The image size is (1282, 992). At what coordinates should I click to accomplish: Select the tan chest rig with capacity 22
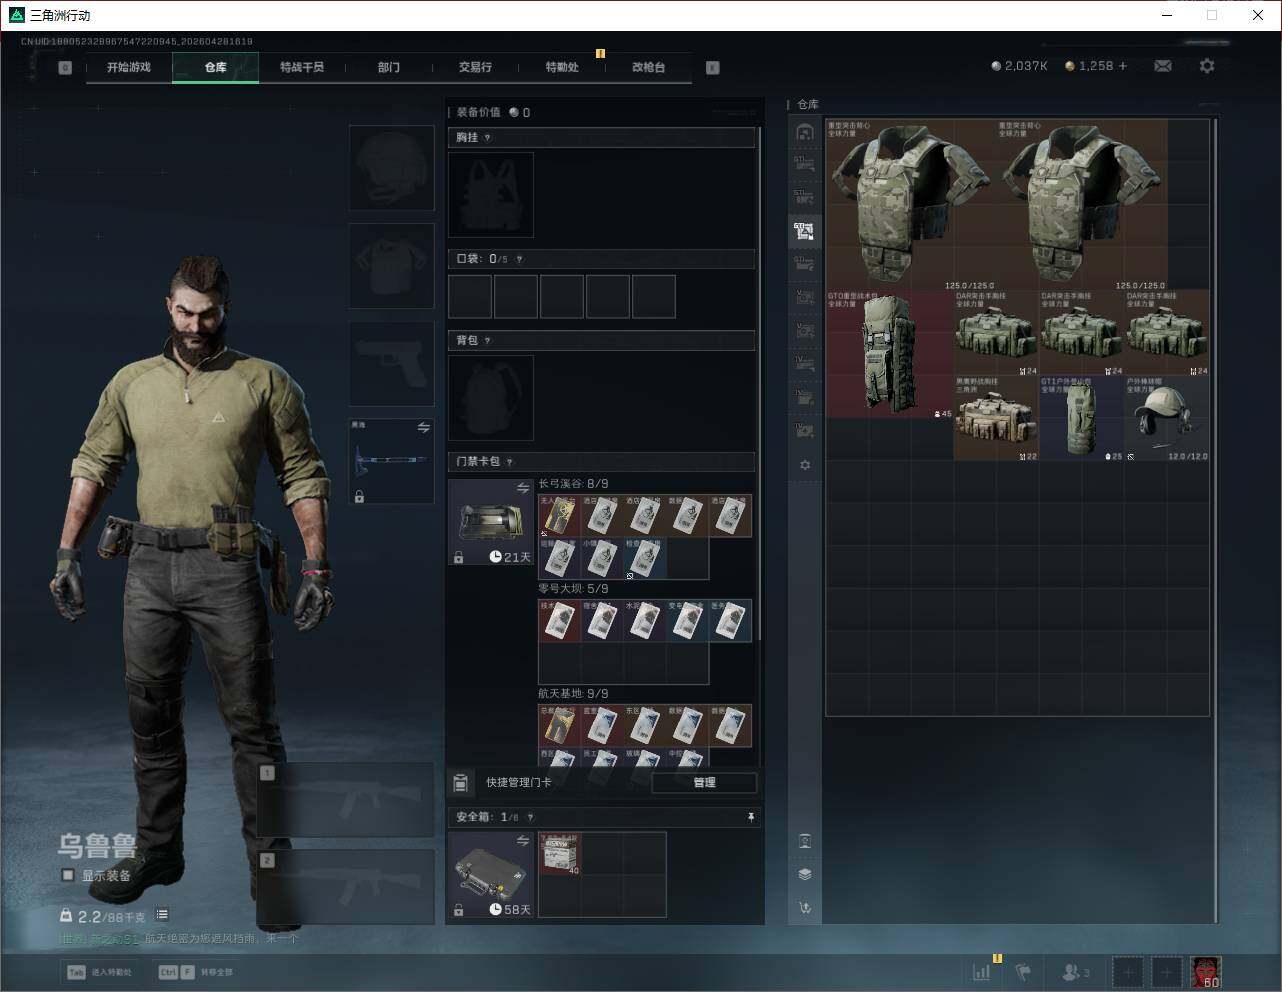[997, 418]
